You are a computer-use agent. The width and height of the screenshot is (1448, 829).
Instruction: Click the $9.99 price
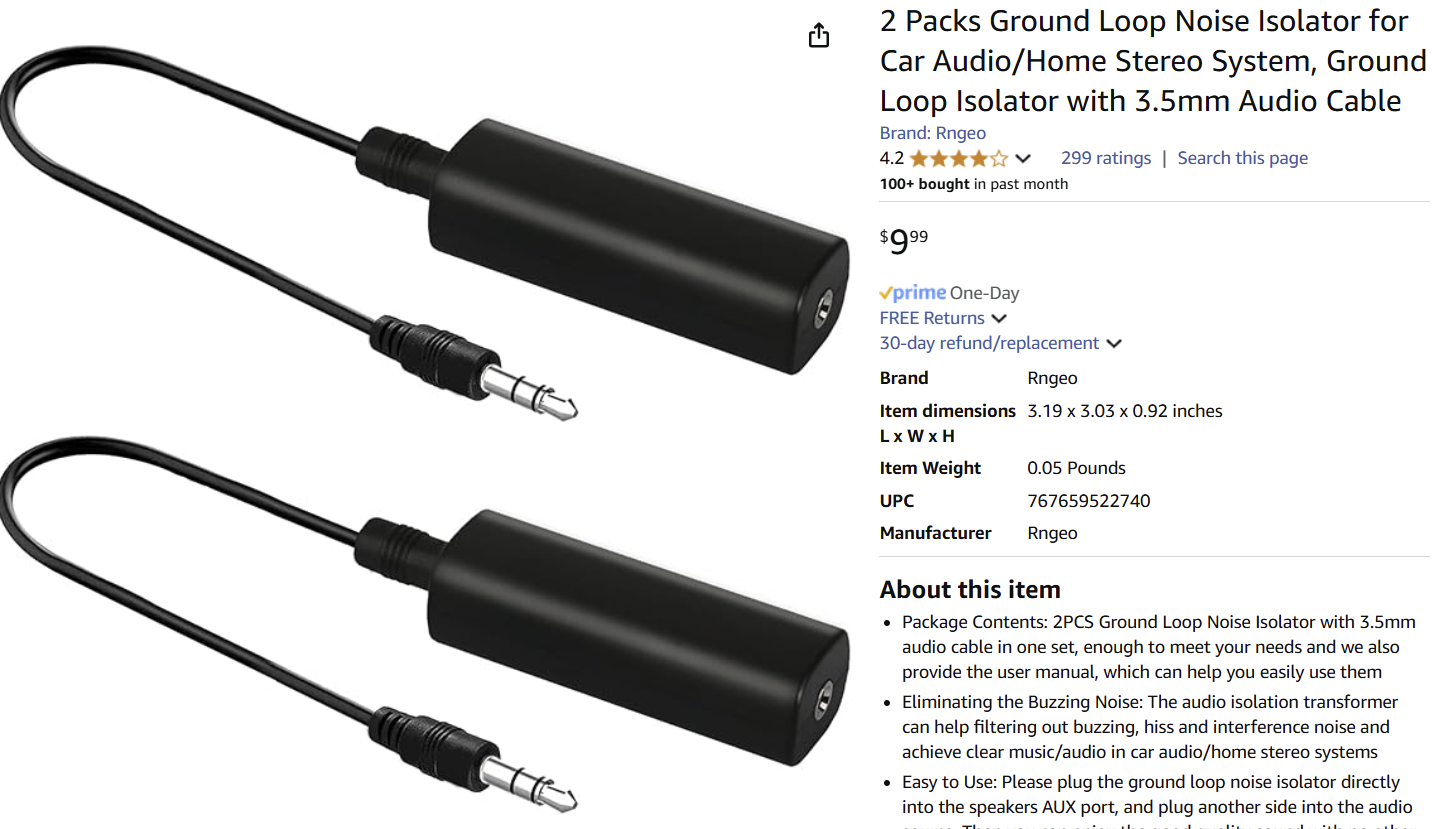904,242
